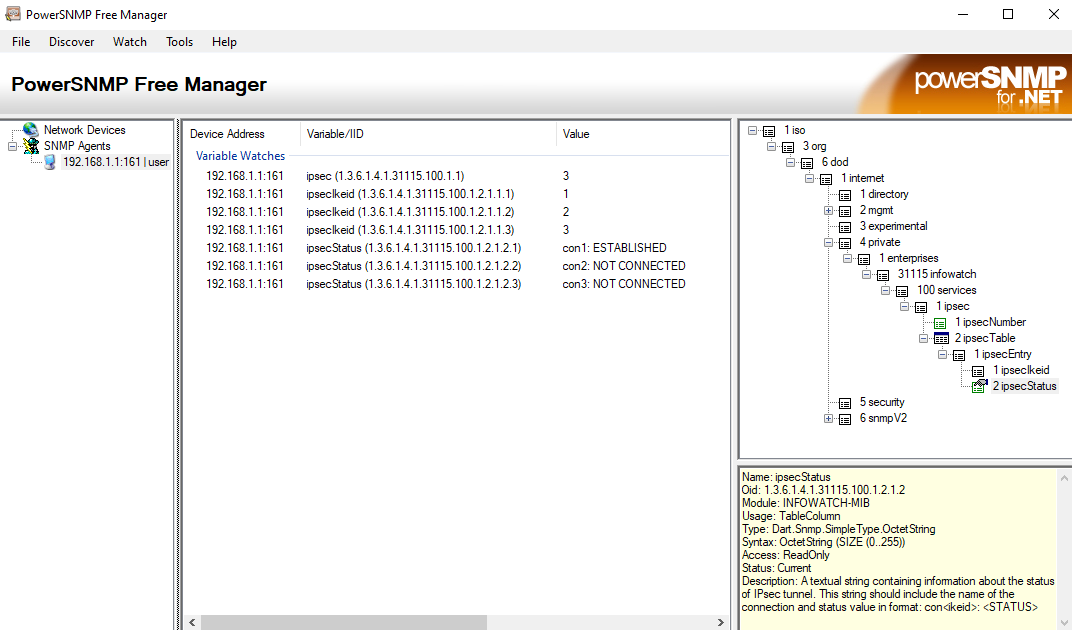Select the ipsecStatus row ending in .1.2.1
The image size is (1072, 630).
tap(455, 248)
